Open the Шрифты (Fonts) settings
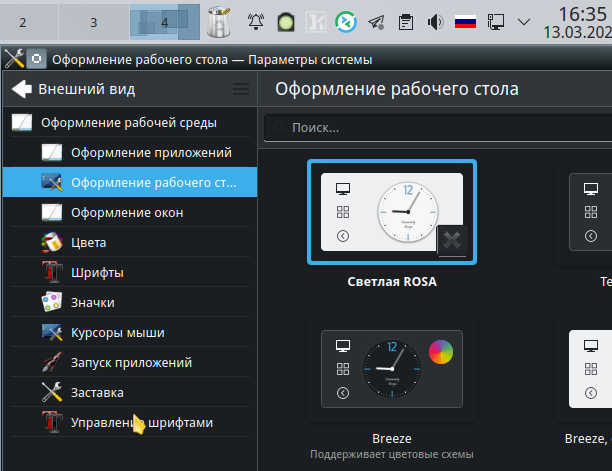Viewport: 612px width, 471px height. [96, 272]
